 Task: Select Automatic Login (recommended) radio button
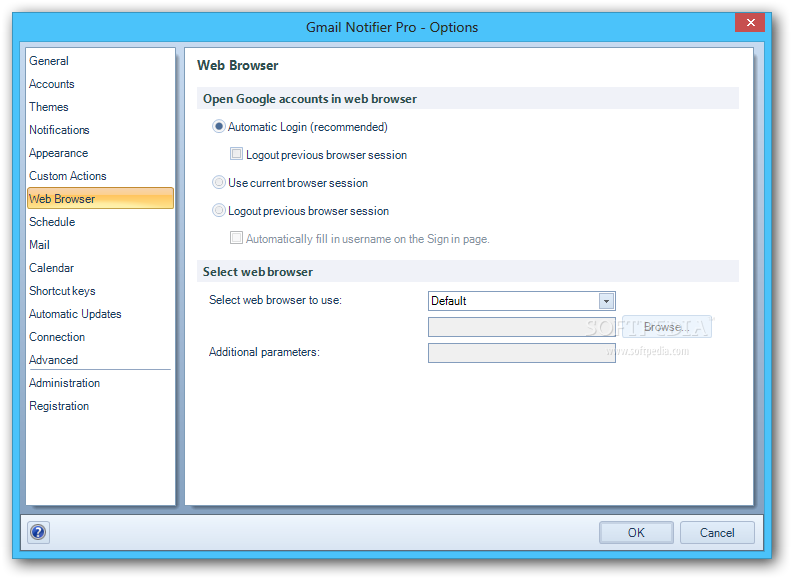coord(218,126)
